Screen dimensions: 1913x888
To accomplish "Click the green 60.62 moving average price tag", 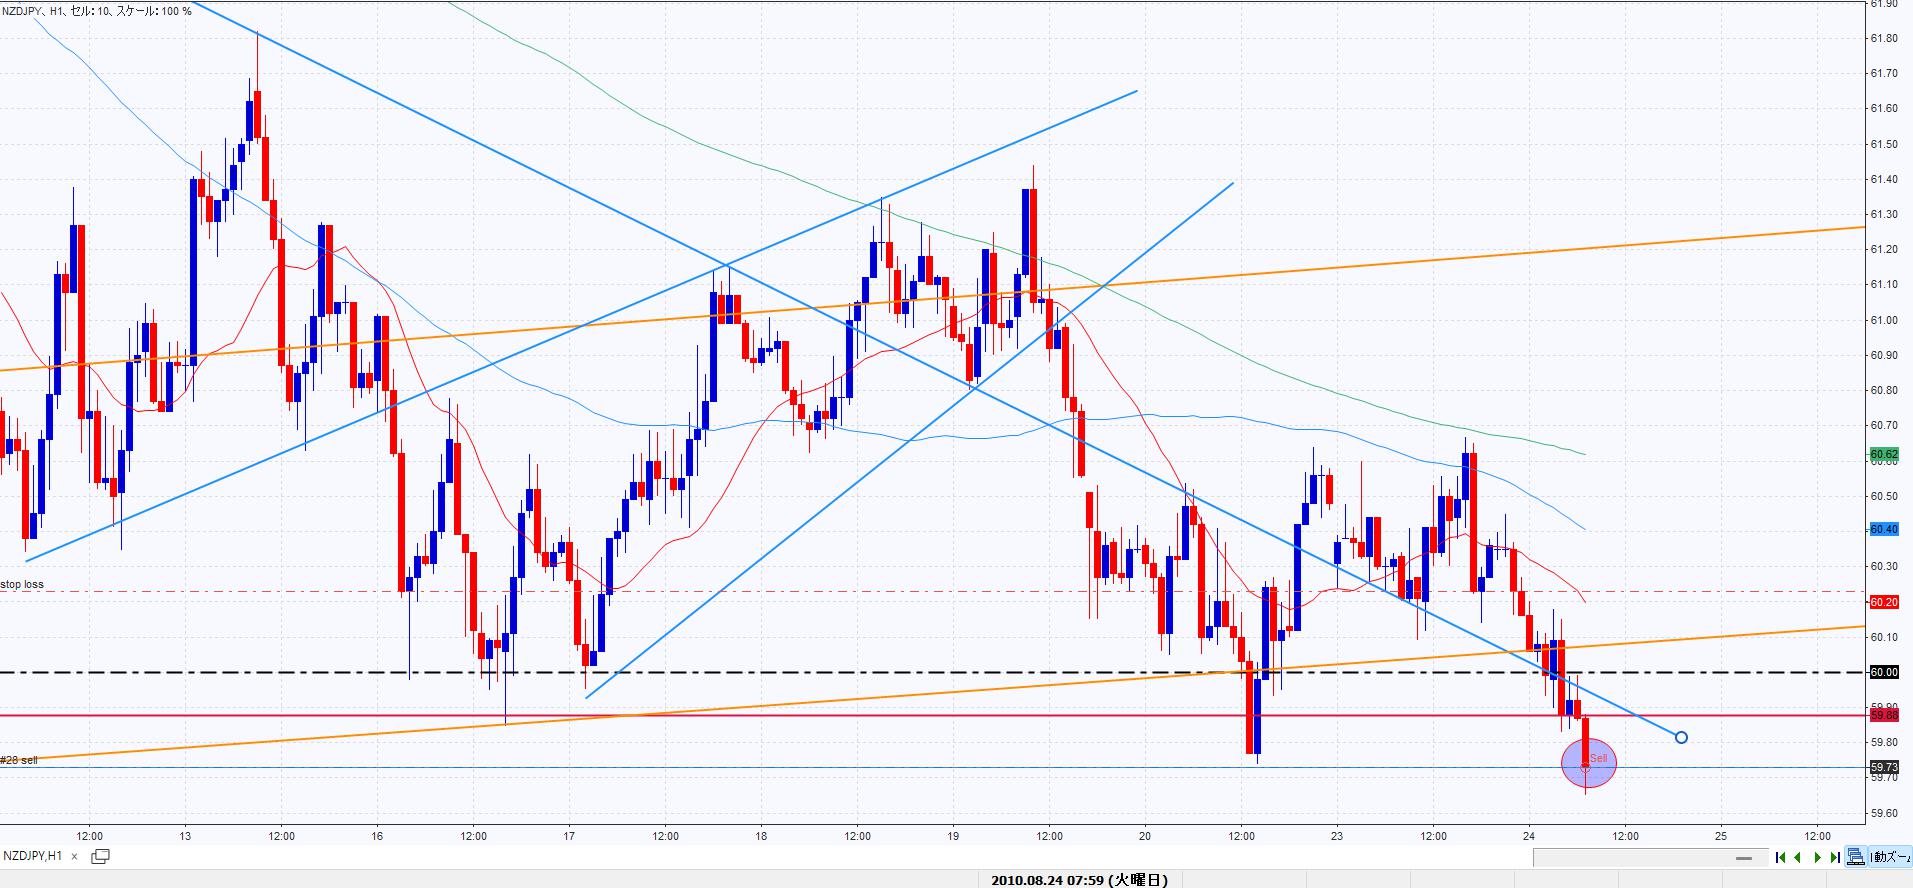I will click(x=1883, y=453).
